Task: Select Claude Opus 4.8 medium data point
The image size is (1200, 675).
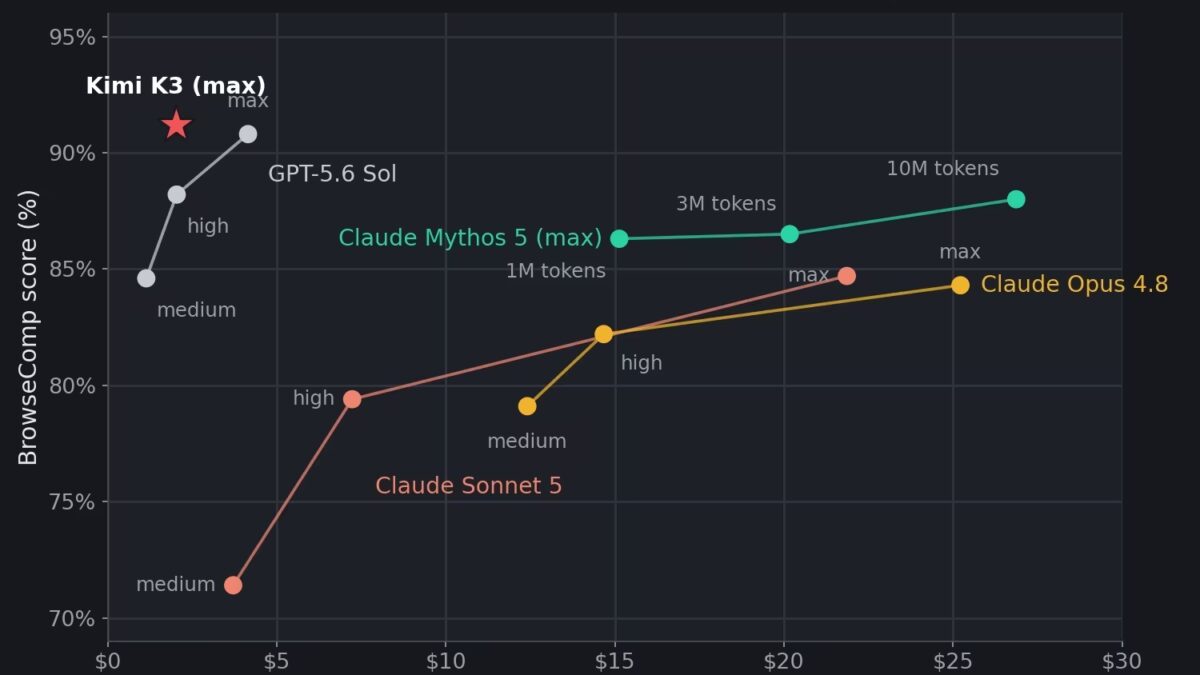Action: point(527,406)
